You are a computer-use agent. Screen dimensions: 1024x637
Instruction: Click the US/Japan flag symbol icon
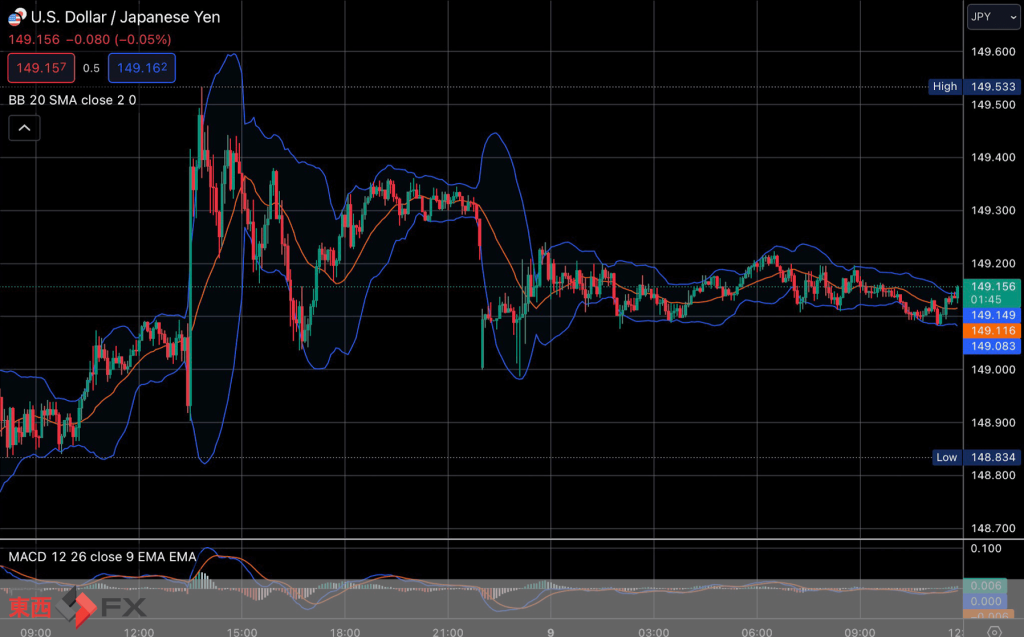pos(17,17)
